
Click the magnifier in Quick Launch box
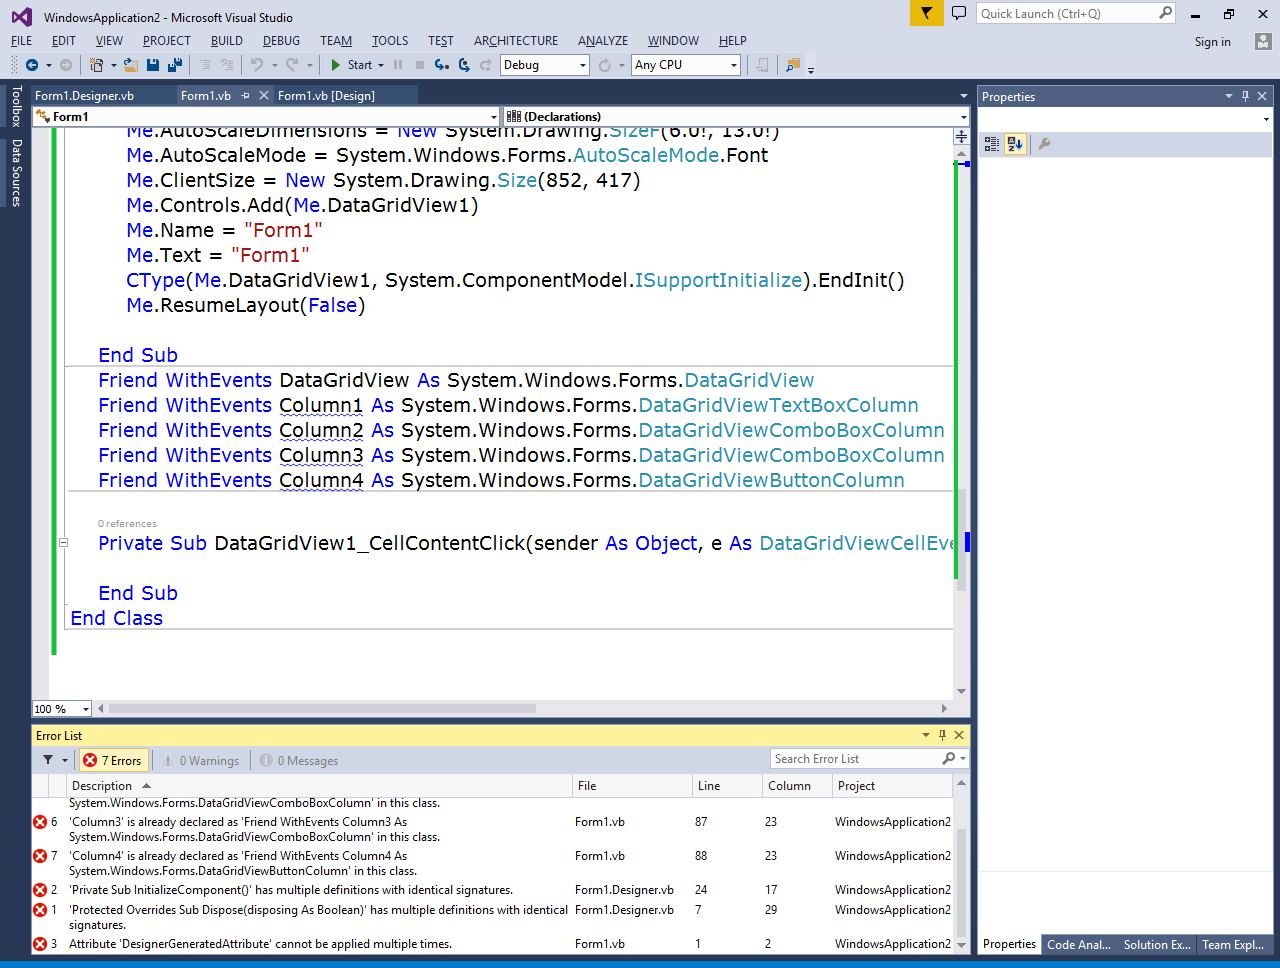[1165, 13]
